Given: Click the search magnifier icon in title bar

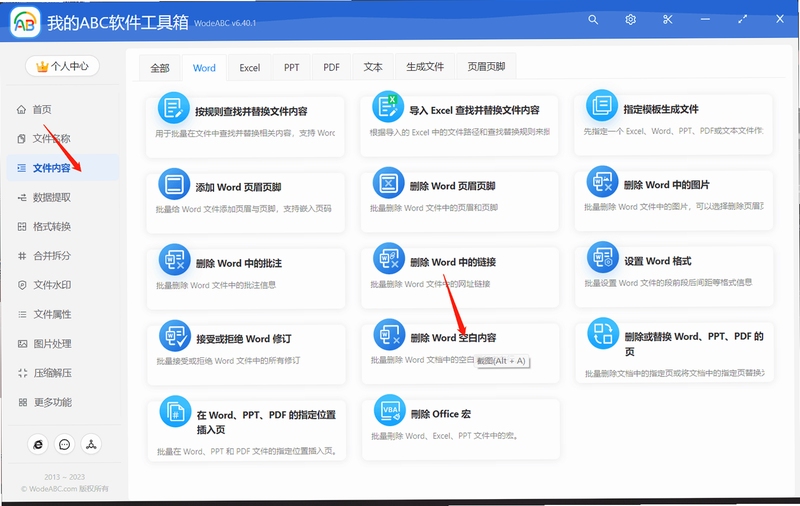Looking at the screenshot, I should (x=593, y=19).
